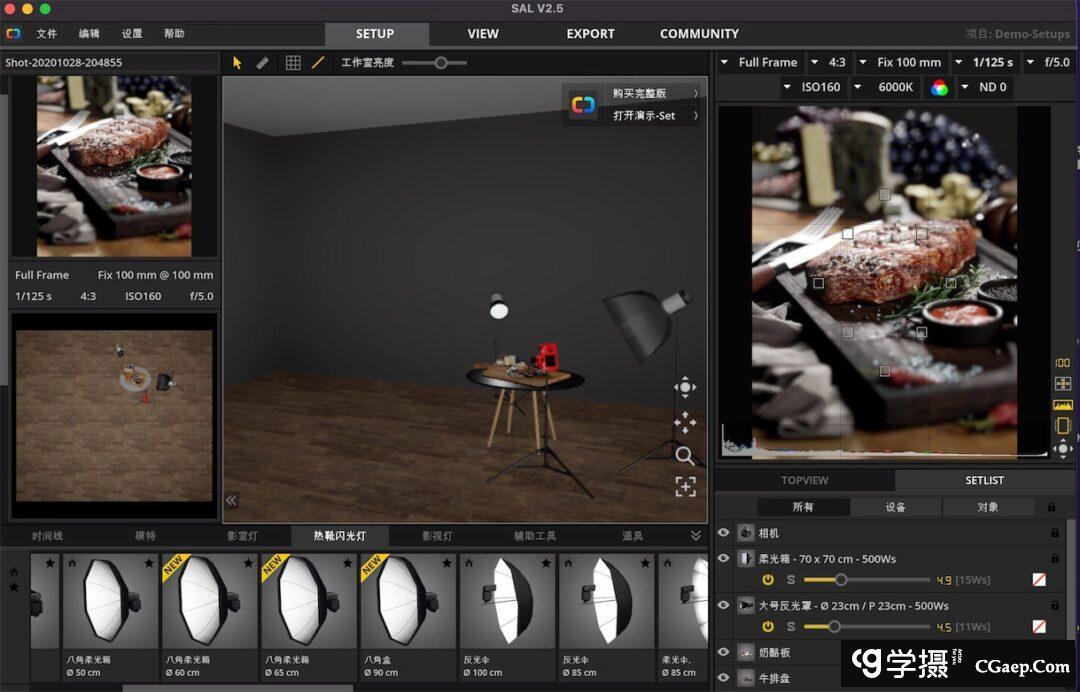The height and width of the screenshot is (692, 1080).
Task: Open the ISO160 dropdown
Action: click(x=820, y=87)
